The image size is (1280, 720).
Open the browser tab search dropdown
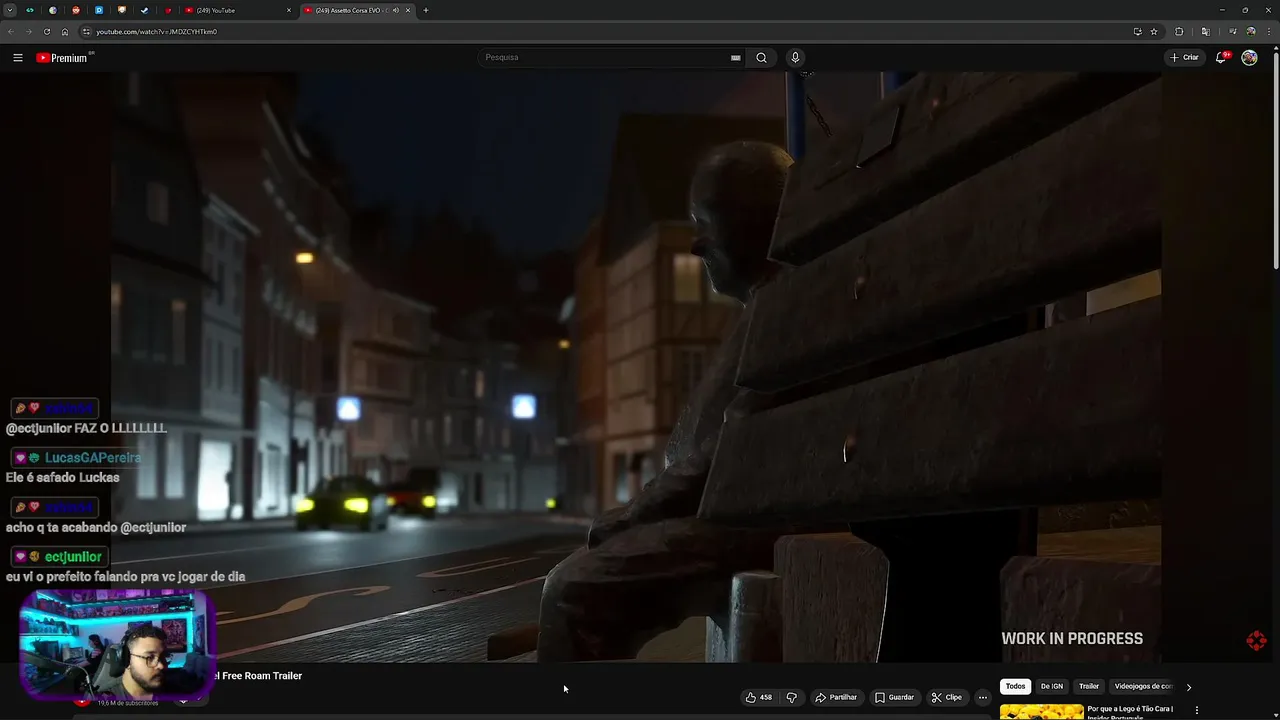[x=10, y=10]
